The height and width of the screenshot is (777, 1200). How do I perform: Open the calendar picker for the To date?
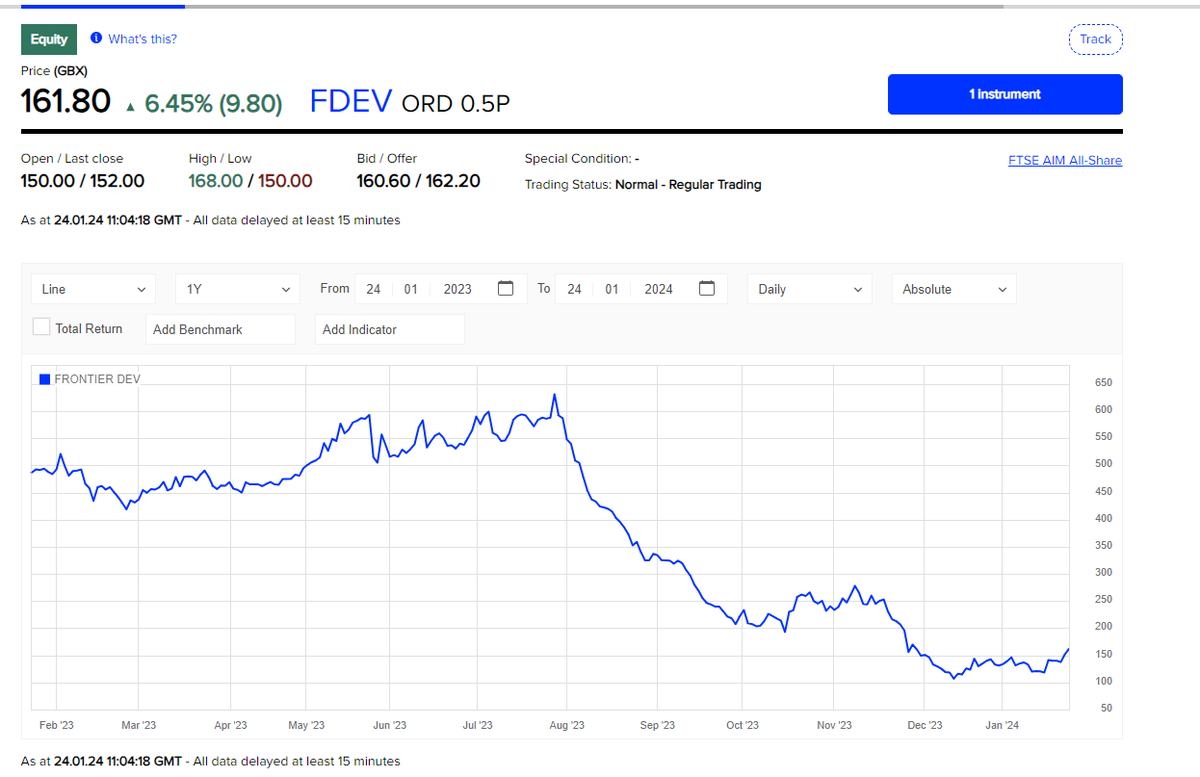(x=707, y=288)
